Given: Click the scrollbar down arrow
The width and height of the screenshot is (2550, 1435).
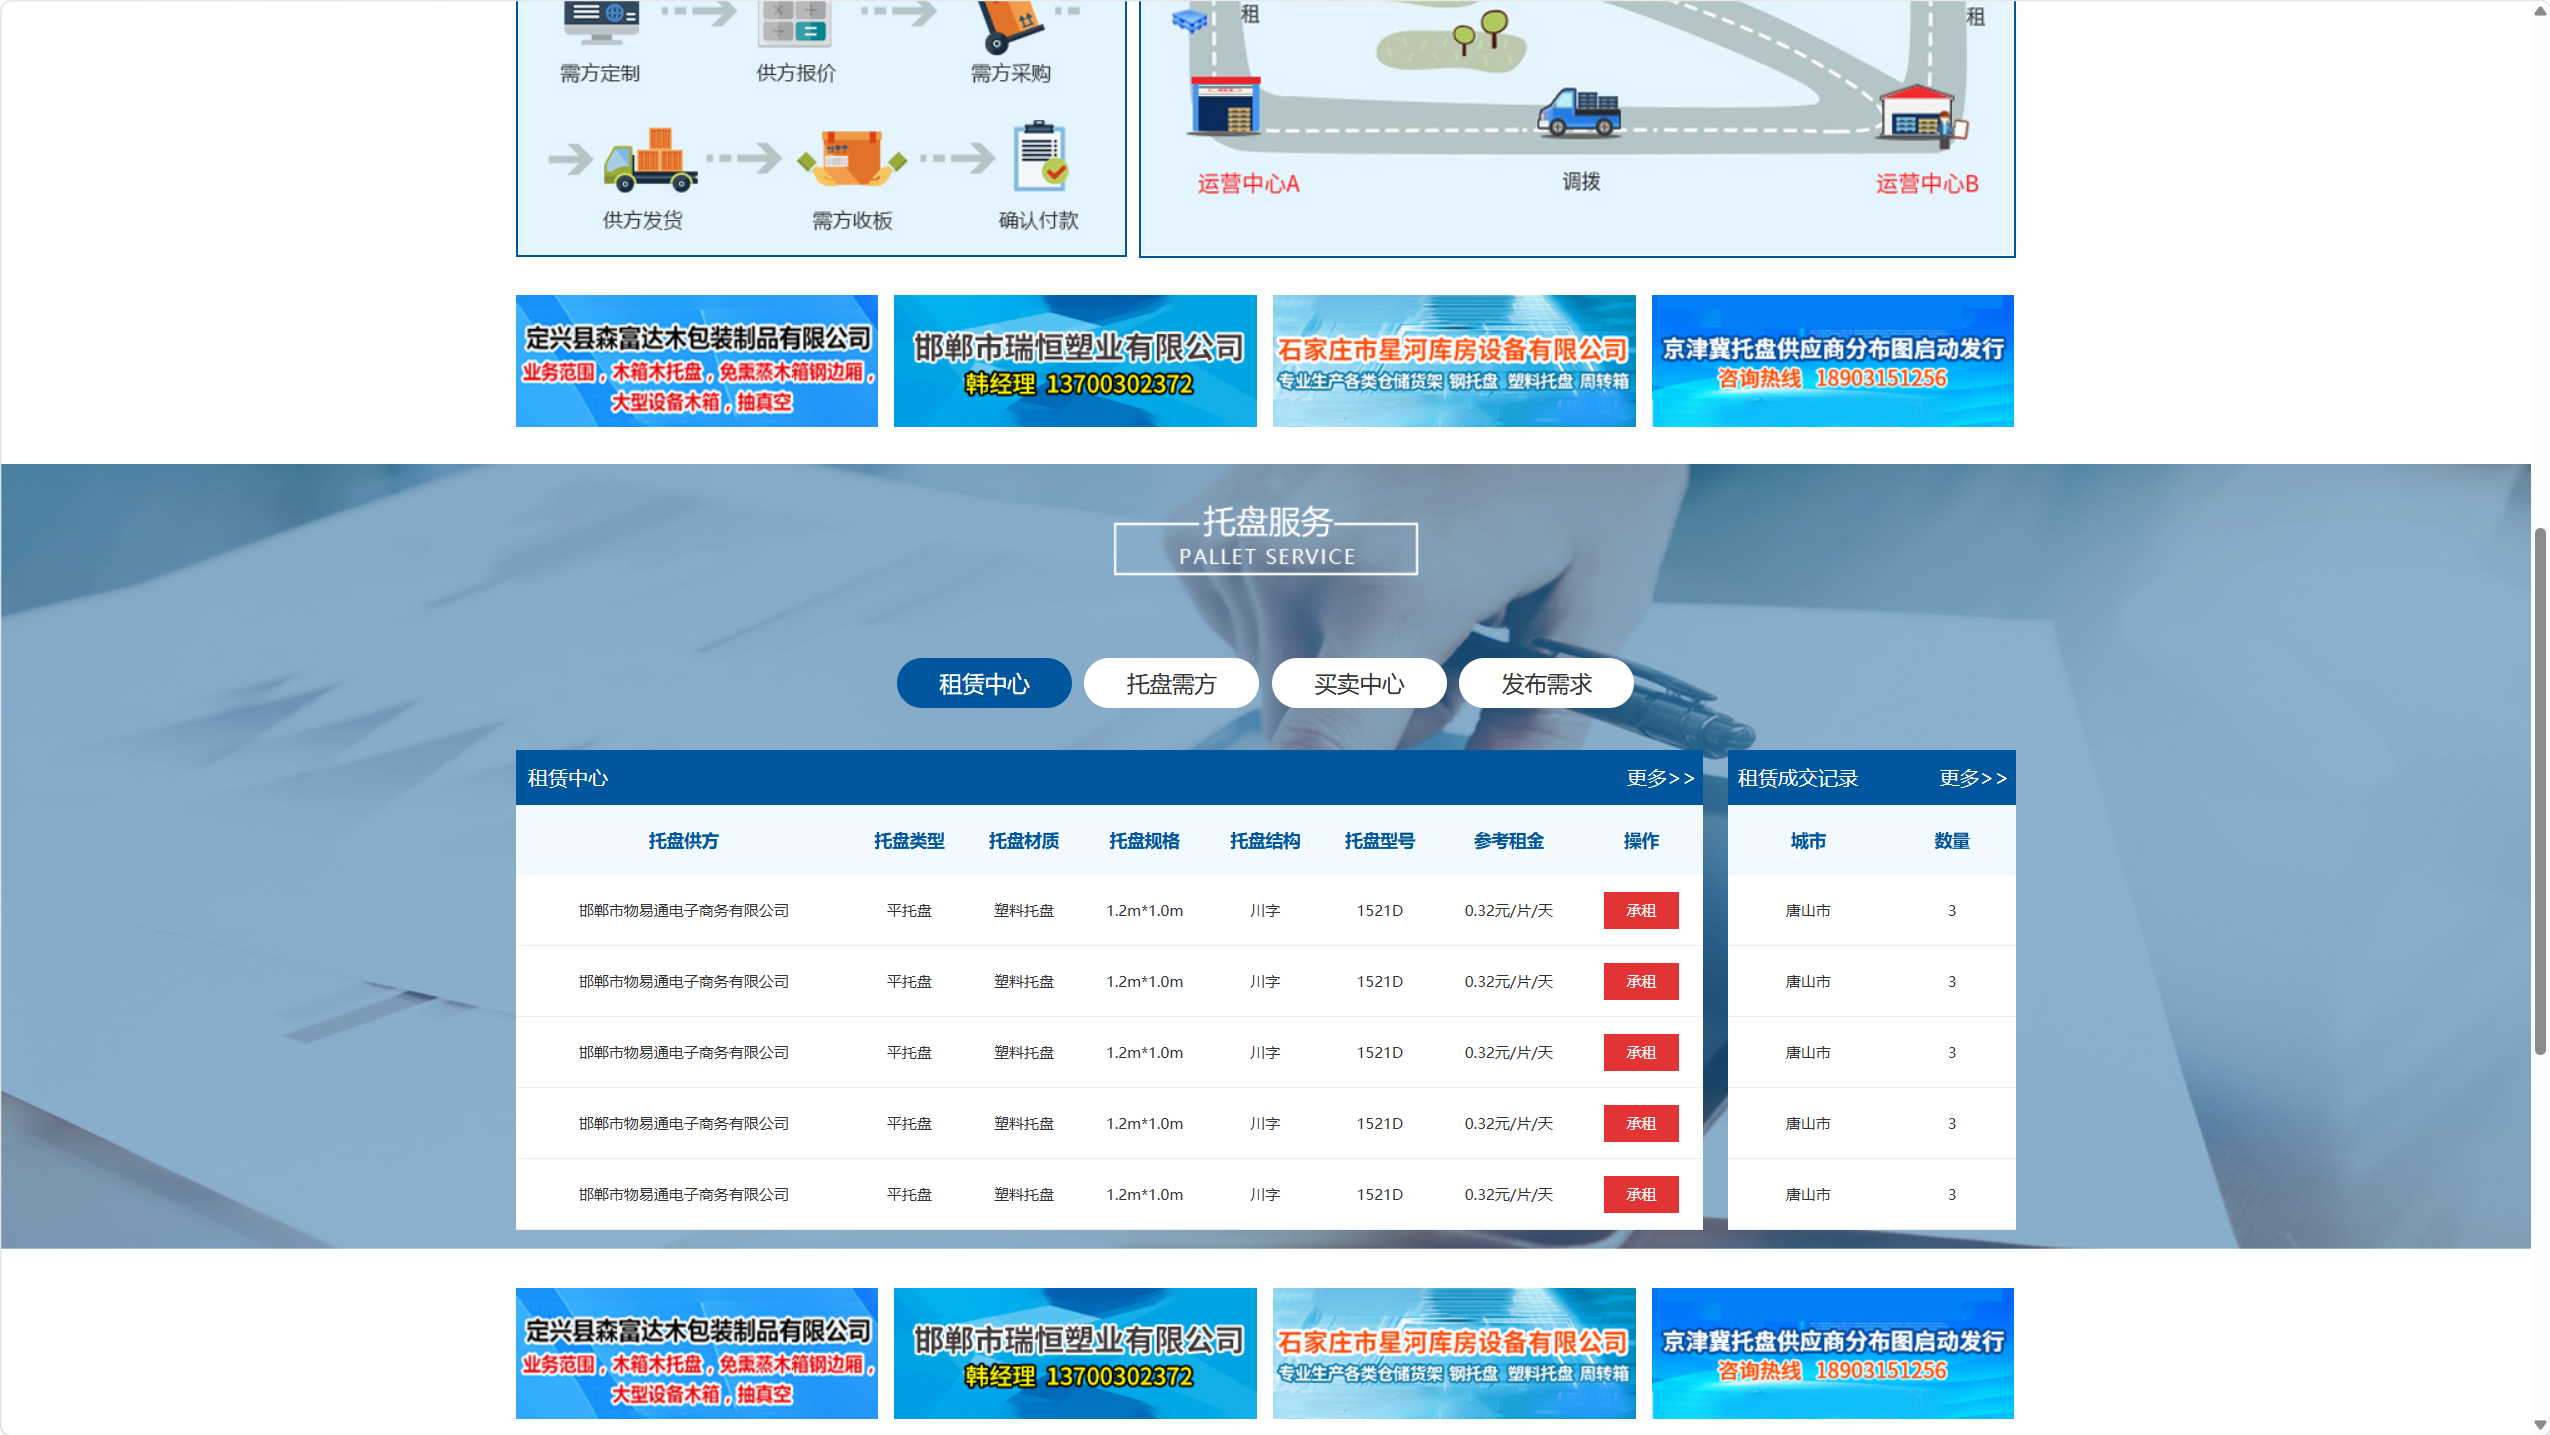Looking at the screenshot, I should [2539, 1424].
